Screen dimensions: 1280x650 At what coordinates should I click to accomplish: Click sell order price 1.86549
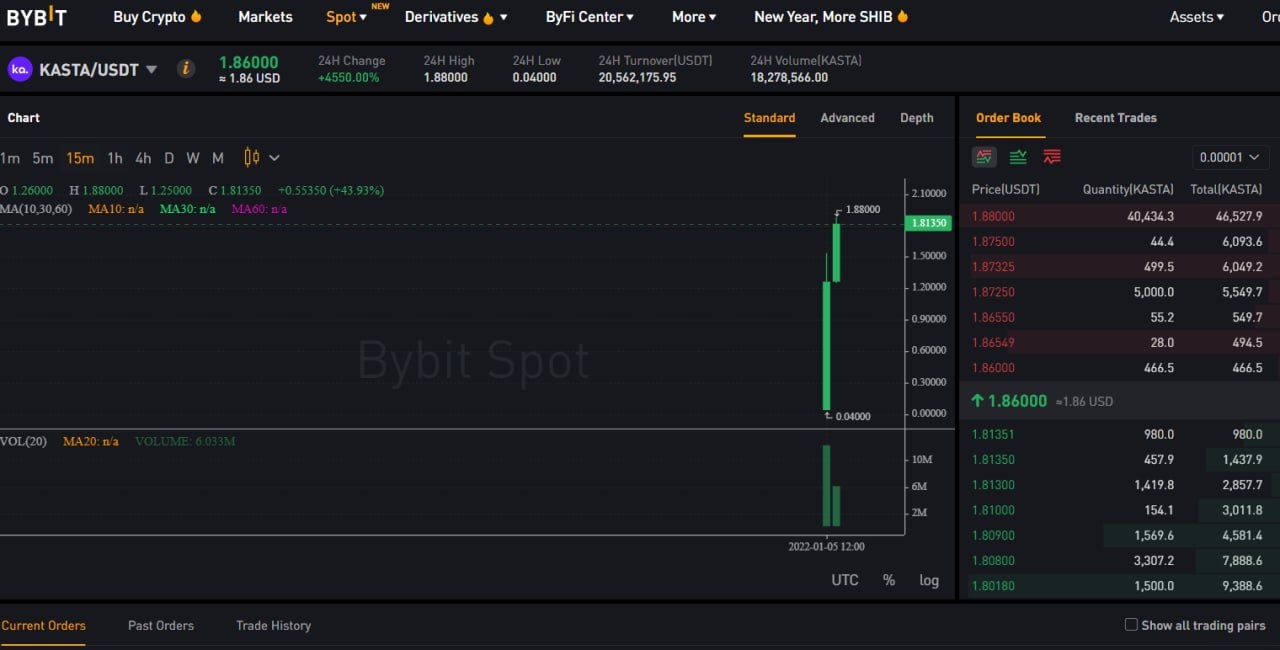coord(993,343)
